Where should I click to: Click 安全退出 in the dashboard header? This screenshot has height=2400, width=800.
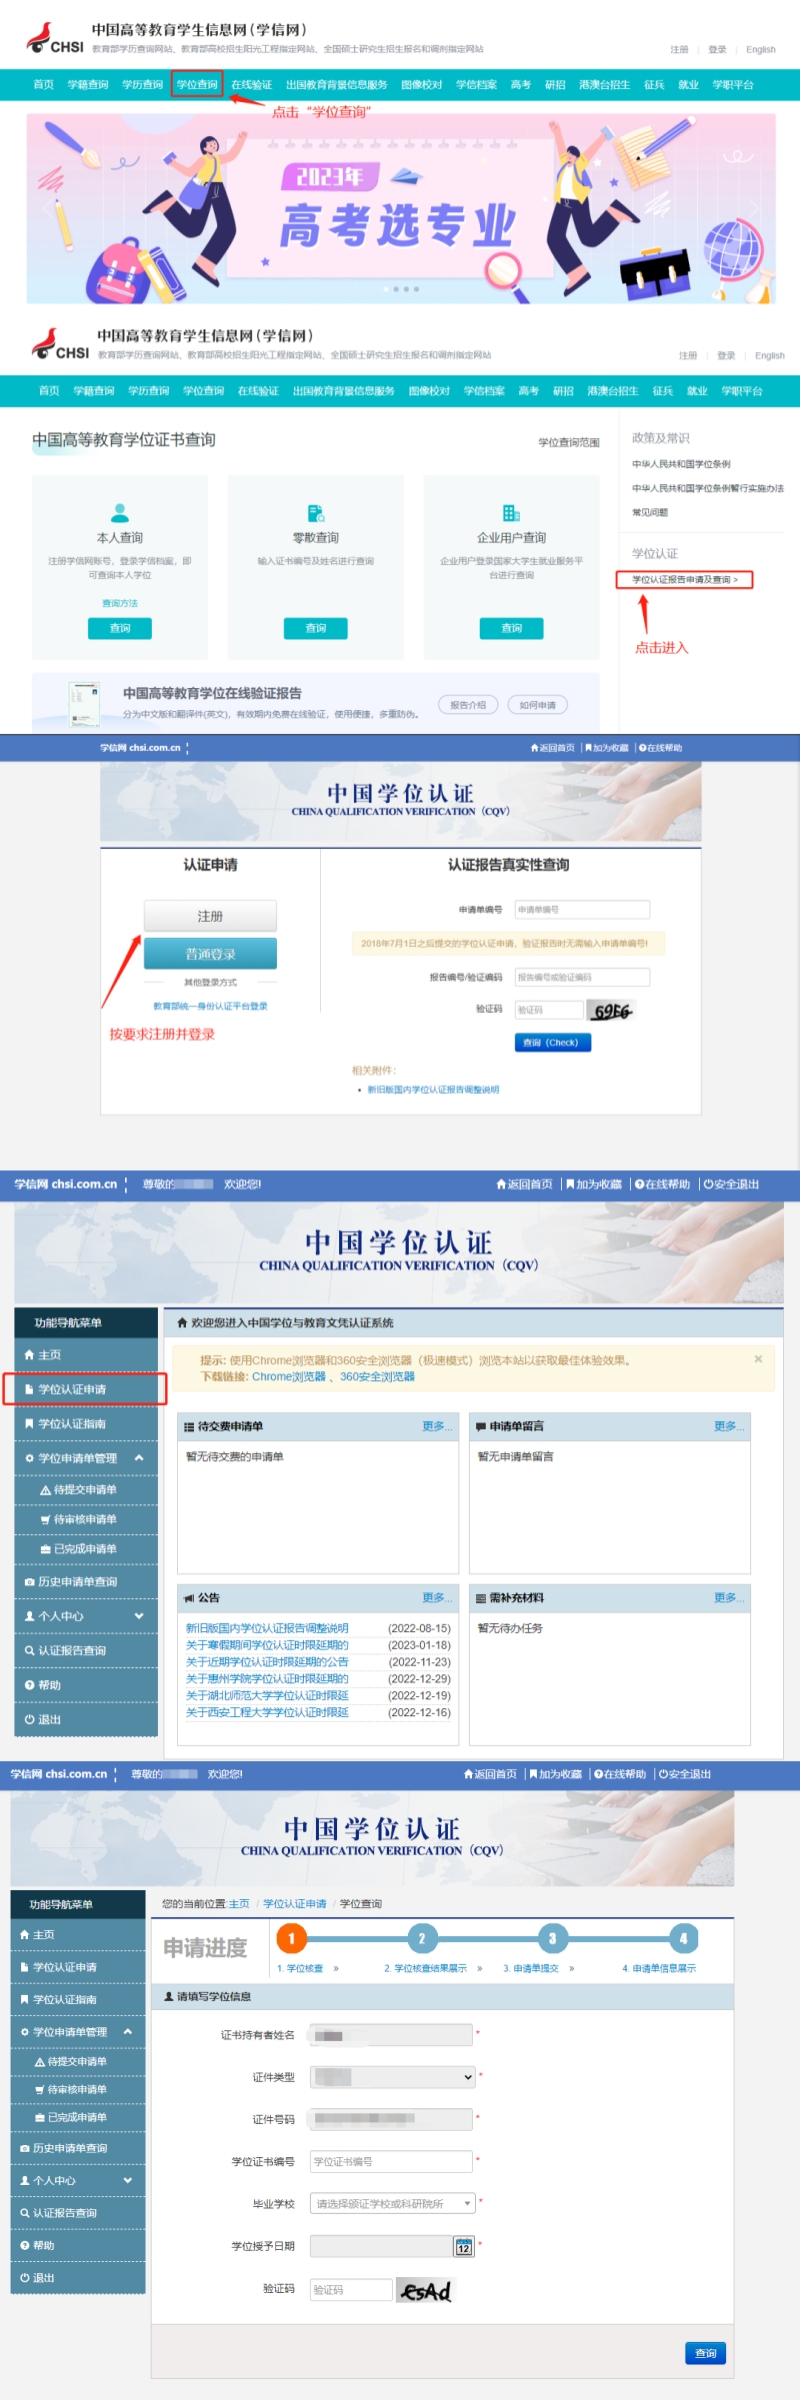pos(732,1184)
